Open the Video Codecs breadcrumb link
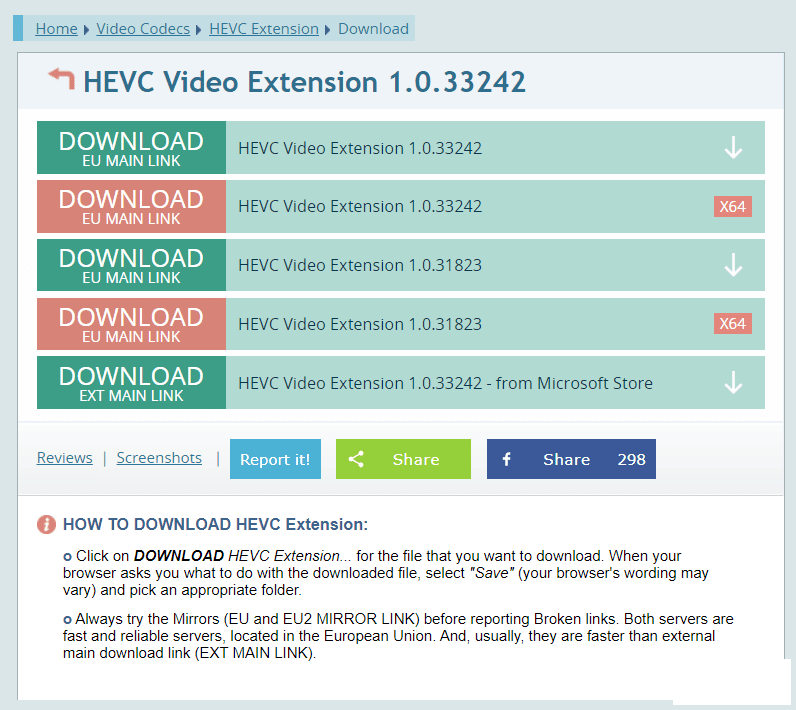This screenshot has height=710, width=796. 143,29
